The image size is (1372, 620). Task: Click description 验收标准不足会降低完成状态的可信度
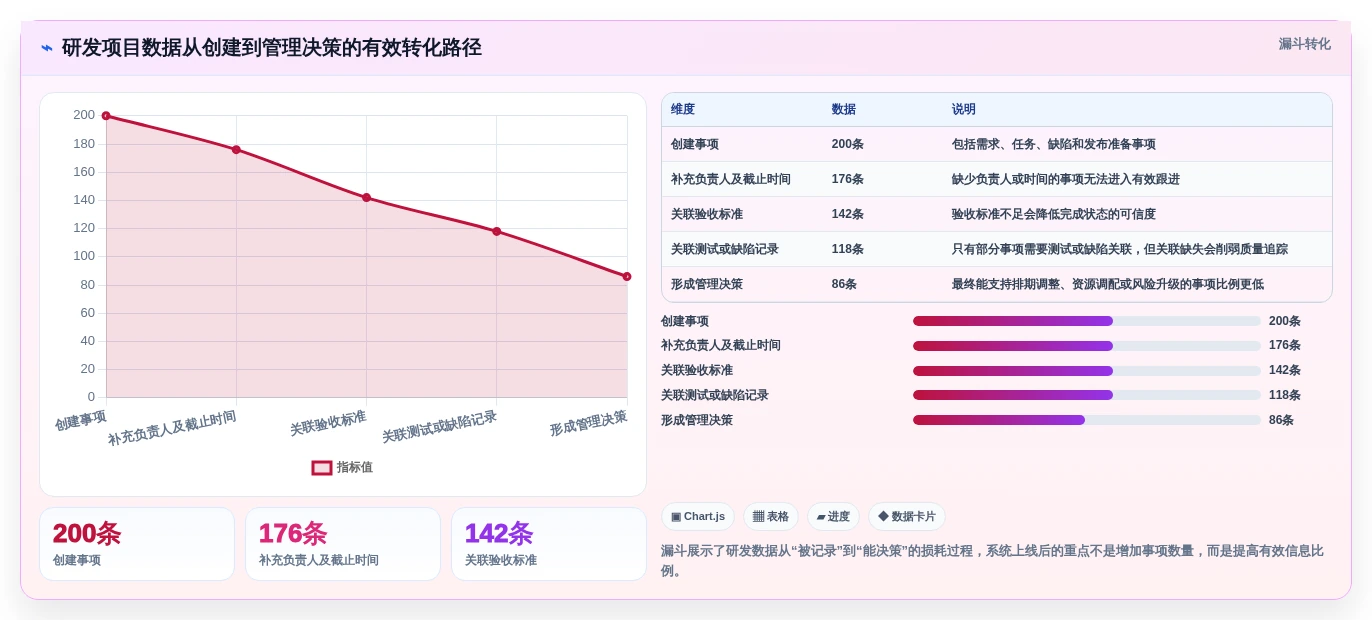pyautogui.click(x=1054, y=215)
